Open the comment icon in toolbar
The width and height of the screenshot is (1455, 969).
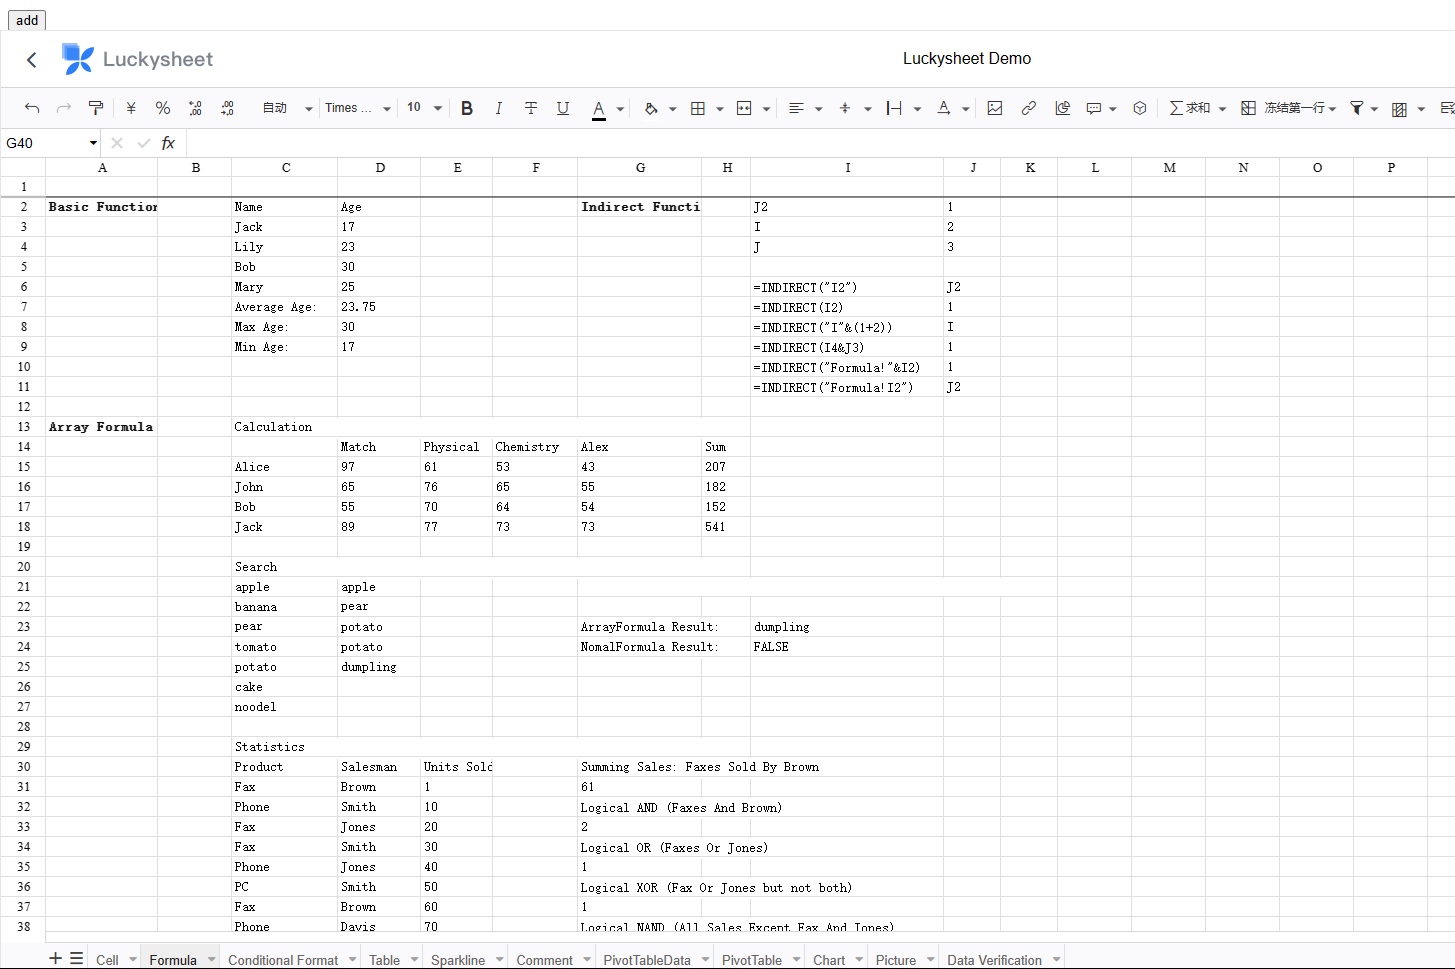1096,108
